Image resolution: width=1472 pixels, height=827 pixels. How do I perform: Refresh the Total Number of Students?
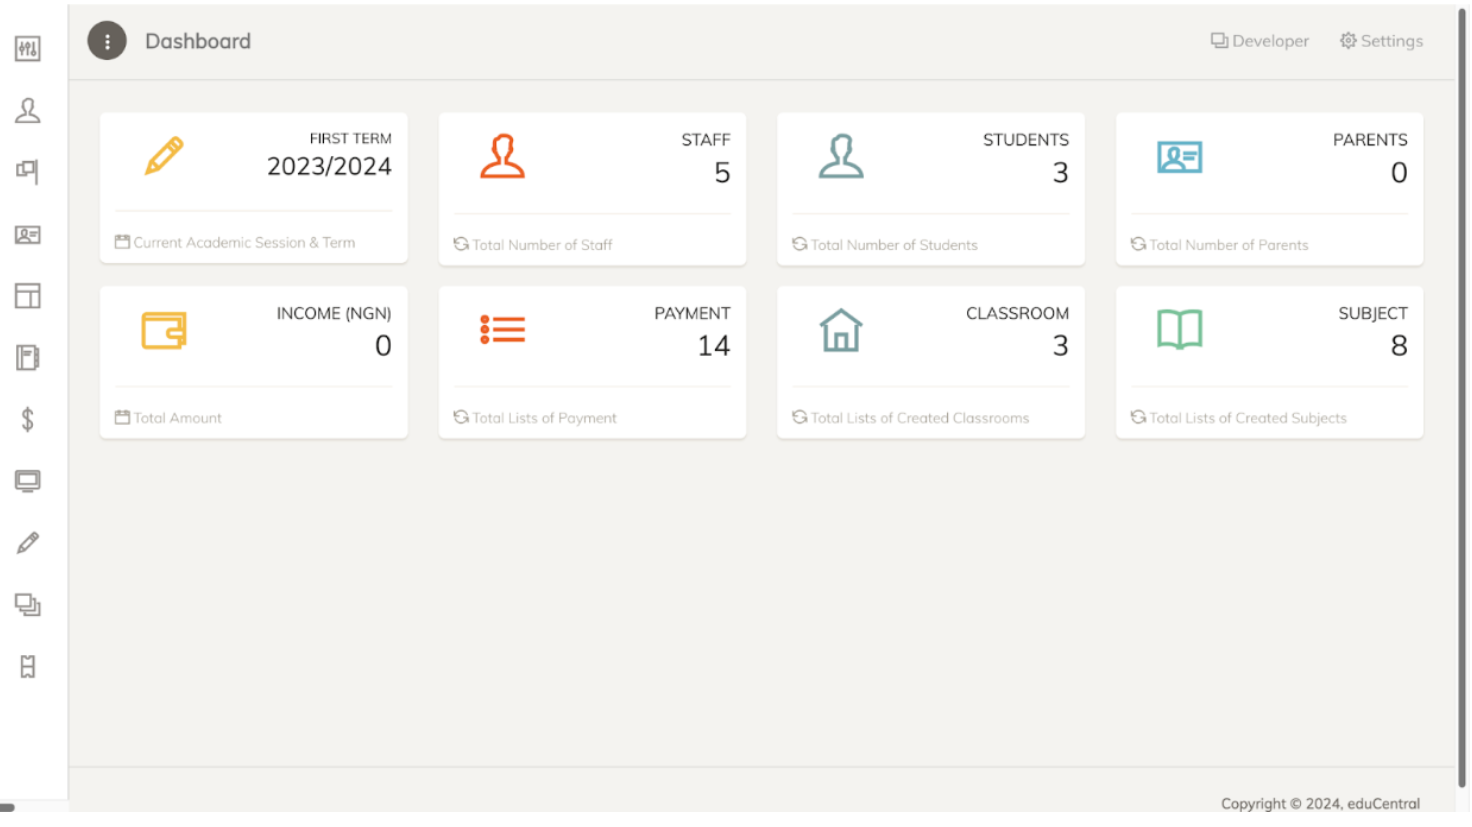click(800, 244)
